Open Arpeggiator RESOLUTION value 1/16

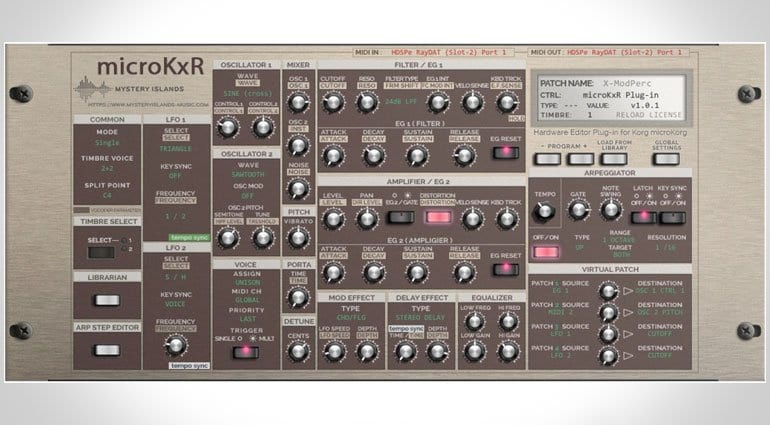click(x=665, y=247)
